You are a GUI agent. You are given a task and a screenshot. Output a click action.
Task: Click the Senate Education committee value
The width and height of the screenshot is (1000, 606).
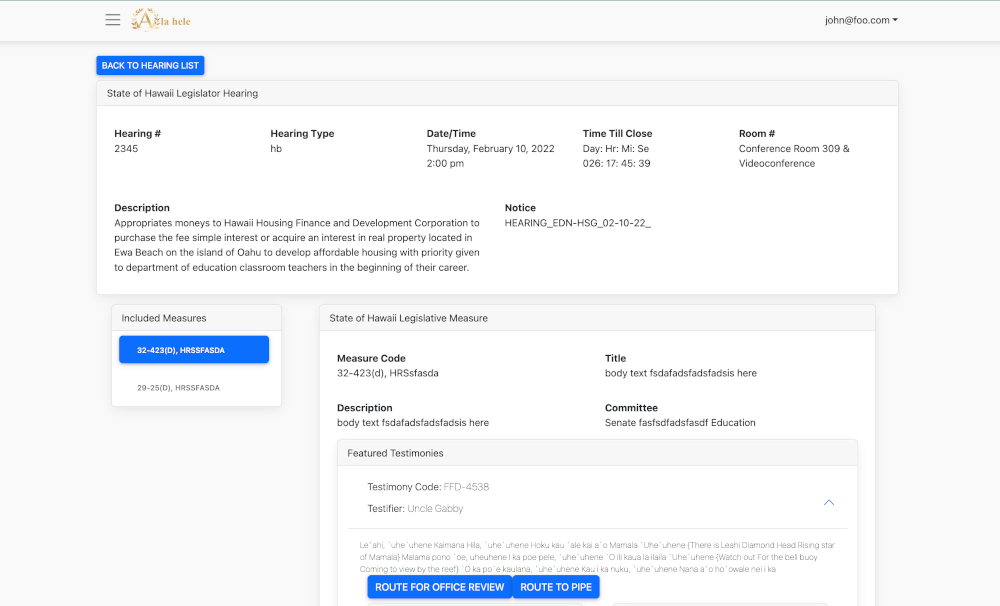point(680,423)
